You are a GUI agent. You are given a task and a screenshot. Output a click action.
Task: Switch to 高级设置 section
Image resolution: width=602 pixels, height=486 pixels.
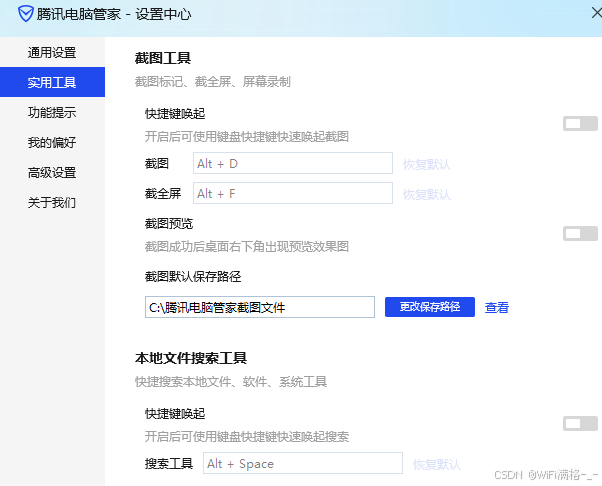[x=52, y=172]
